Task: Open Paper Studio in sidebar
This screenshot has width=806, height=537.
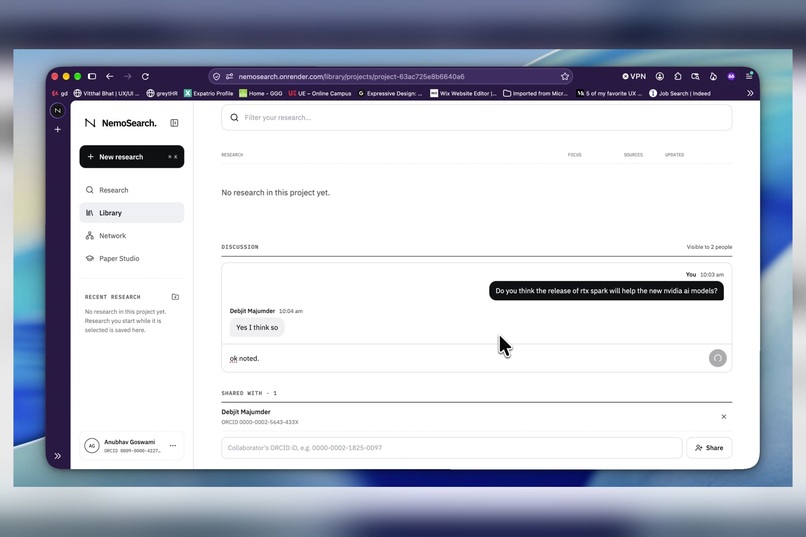Action: coord(132,258)
